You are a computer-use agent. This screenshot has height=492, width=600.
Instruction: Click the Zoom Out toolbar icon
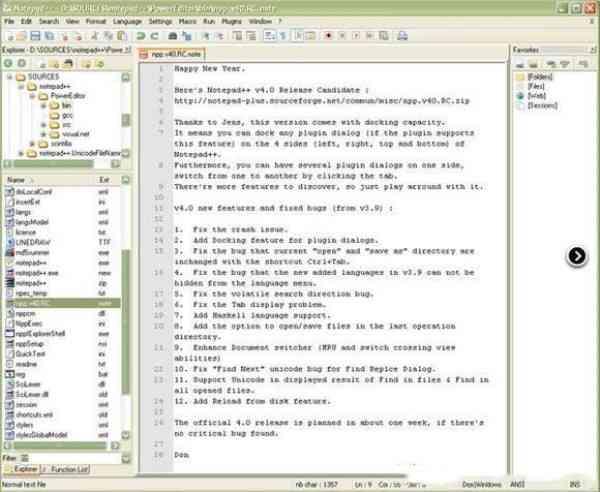(220, 36)
